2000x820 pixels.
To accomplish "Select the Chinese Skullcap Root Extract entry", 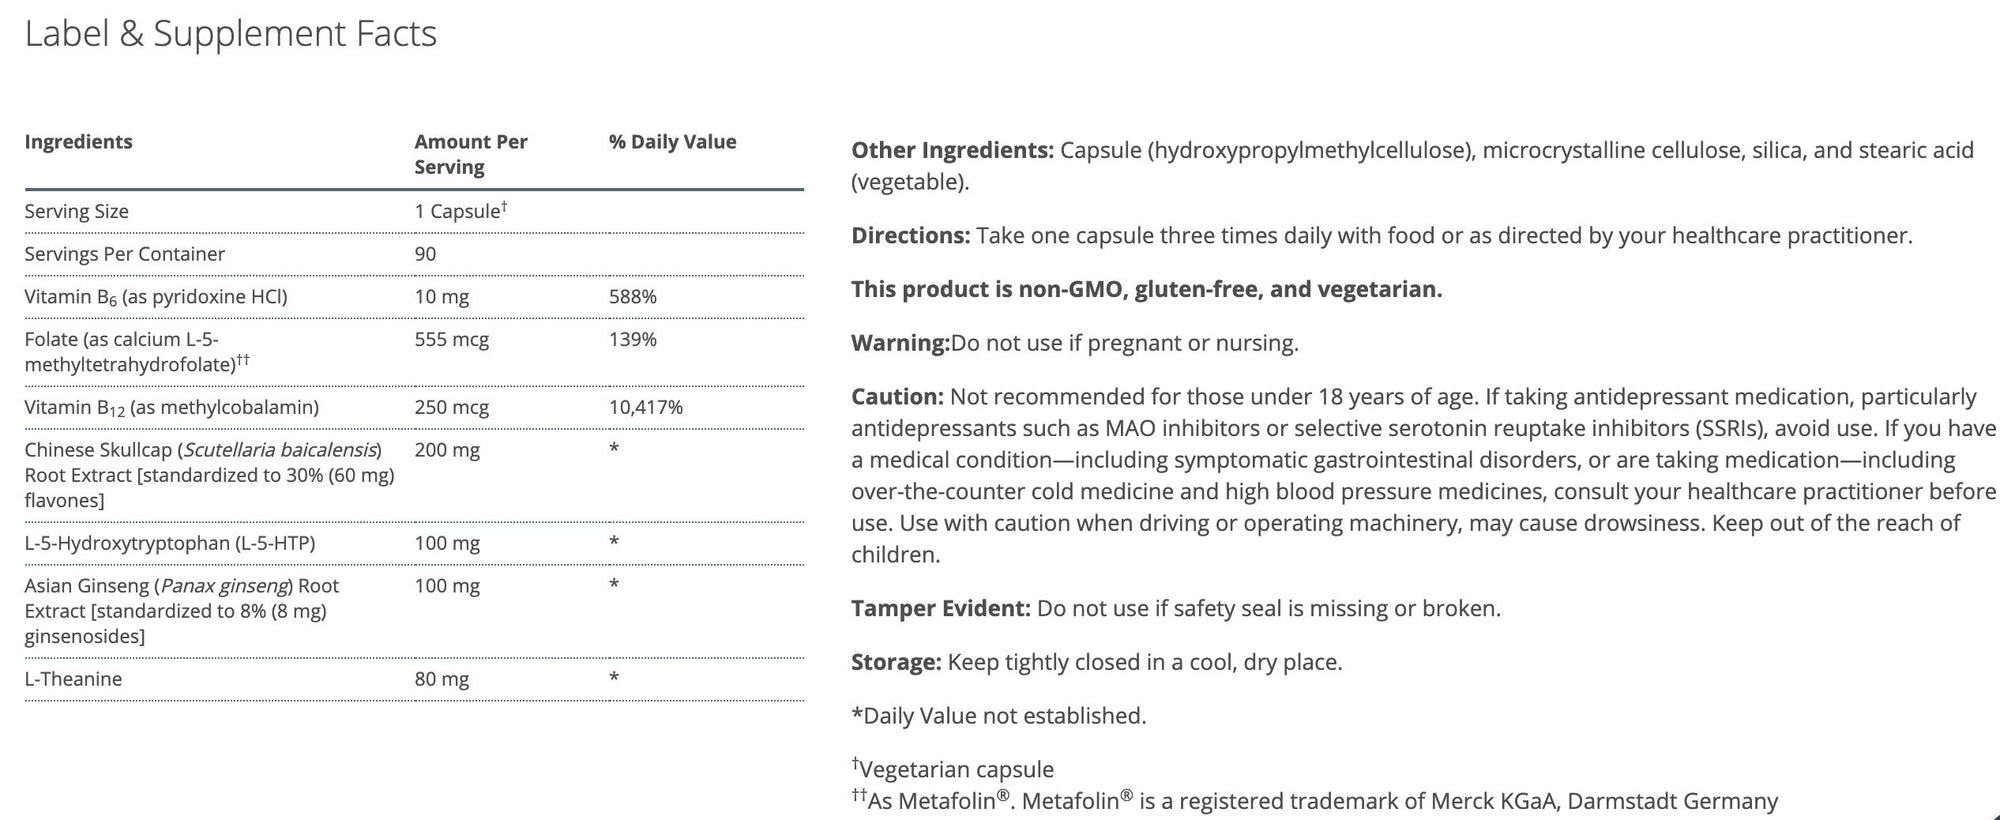I will tap(208, 475).
